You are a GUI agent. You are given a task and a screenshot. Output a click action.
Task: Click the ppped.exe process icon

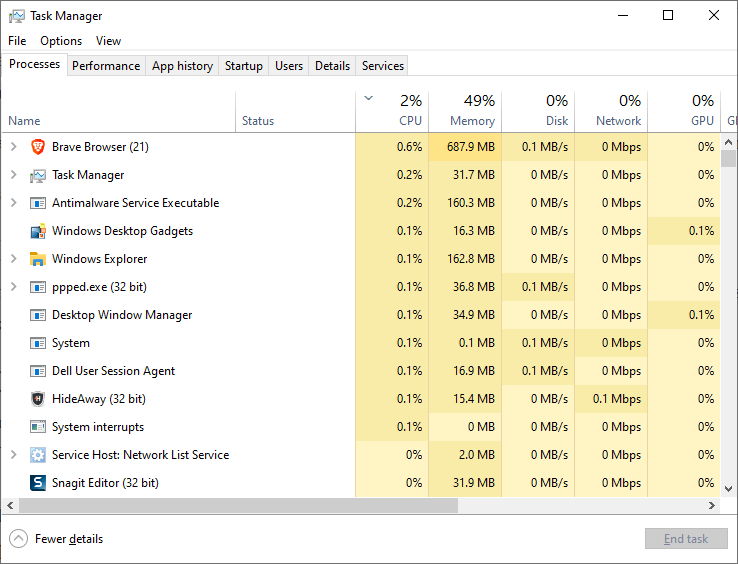pos(38,287)
